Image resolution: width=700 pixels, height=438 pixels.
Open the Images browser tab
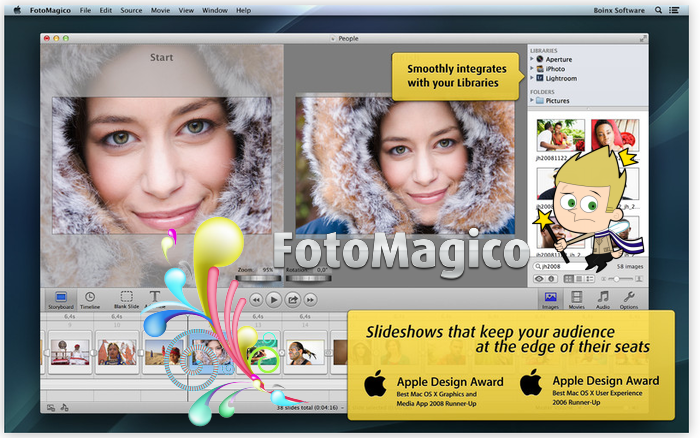click(550, 300)
